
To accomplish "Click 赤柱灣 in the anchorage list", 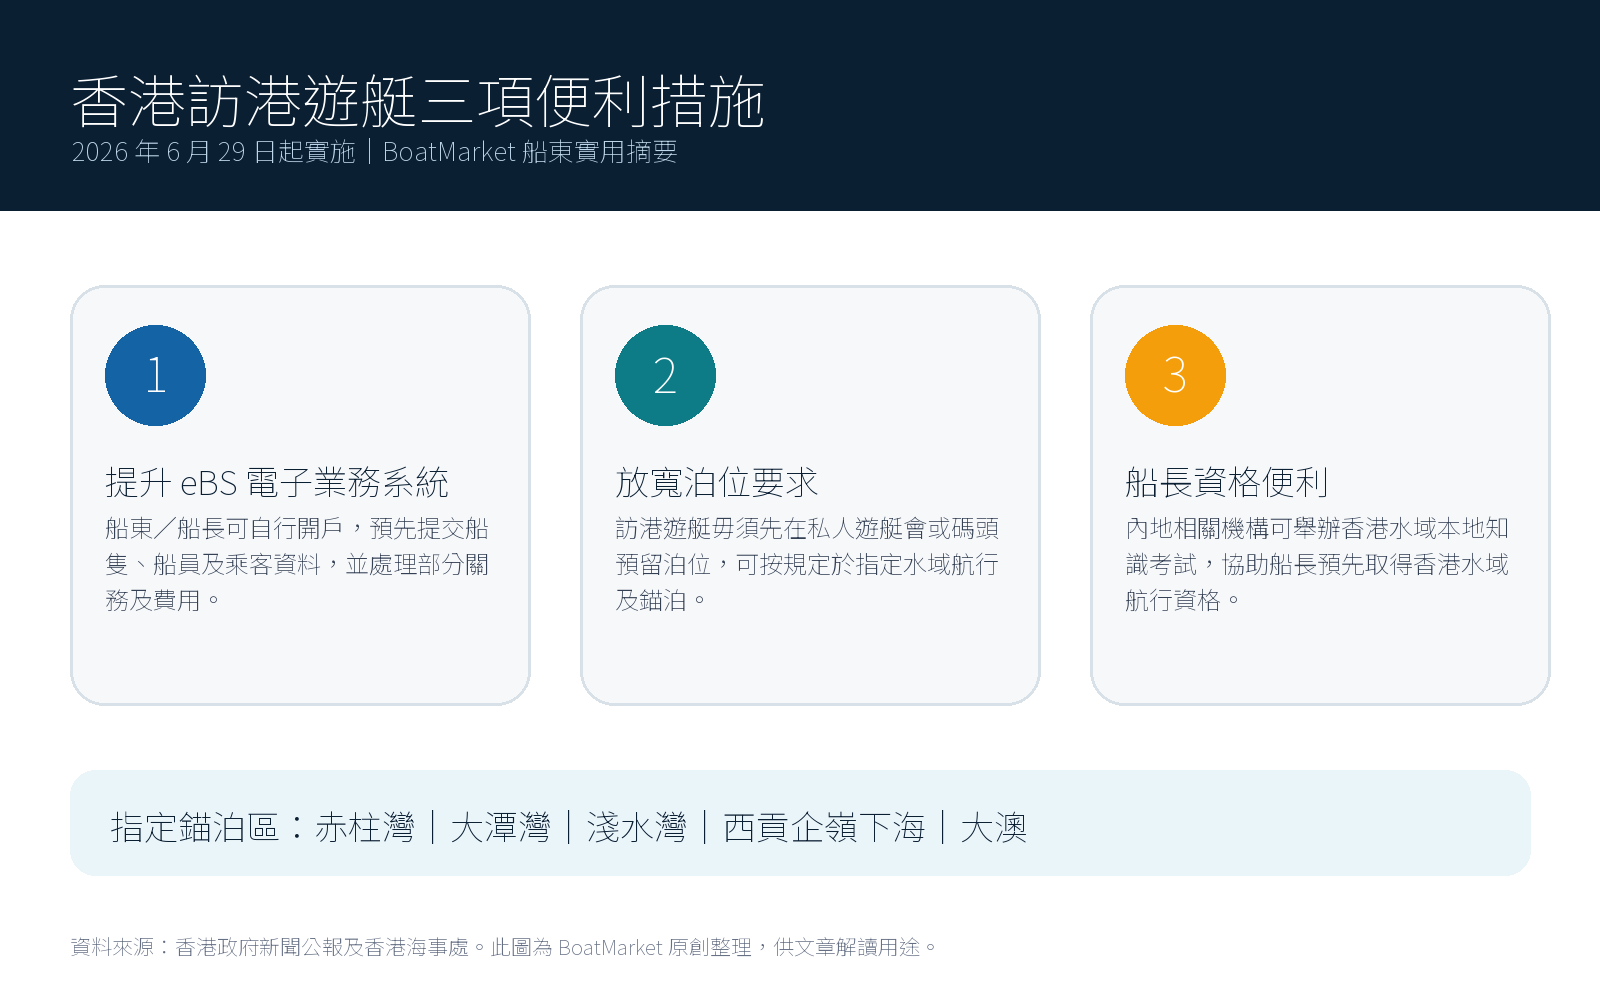I will [x=364, y=828].
